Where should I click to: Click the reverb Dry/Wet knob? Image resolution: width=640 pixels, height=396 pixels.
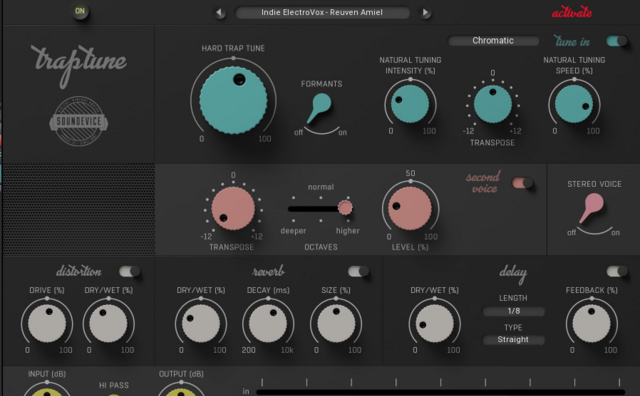point(201,323)
